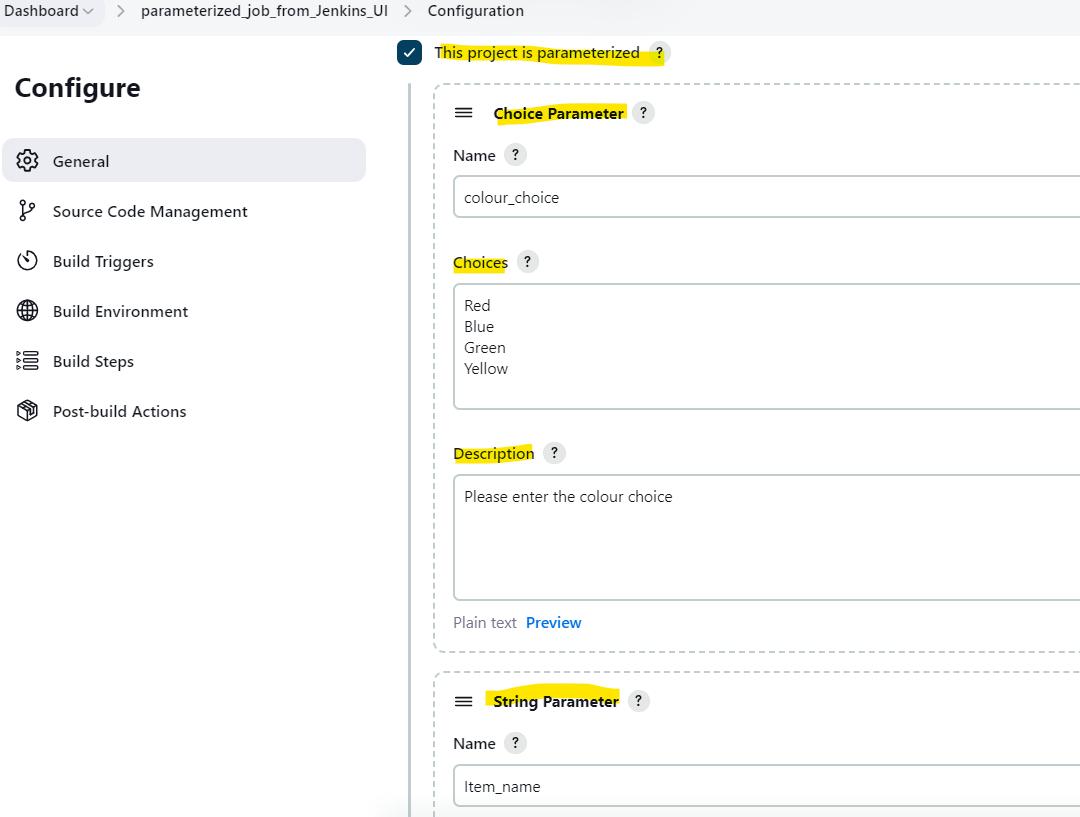Click help icon next to Choices label

pos(527,262)
